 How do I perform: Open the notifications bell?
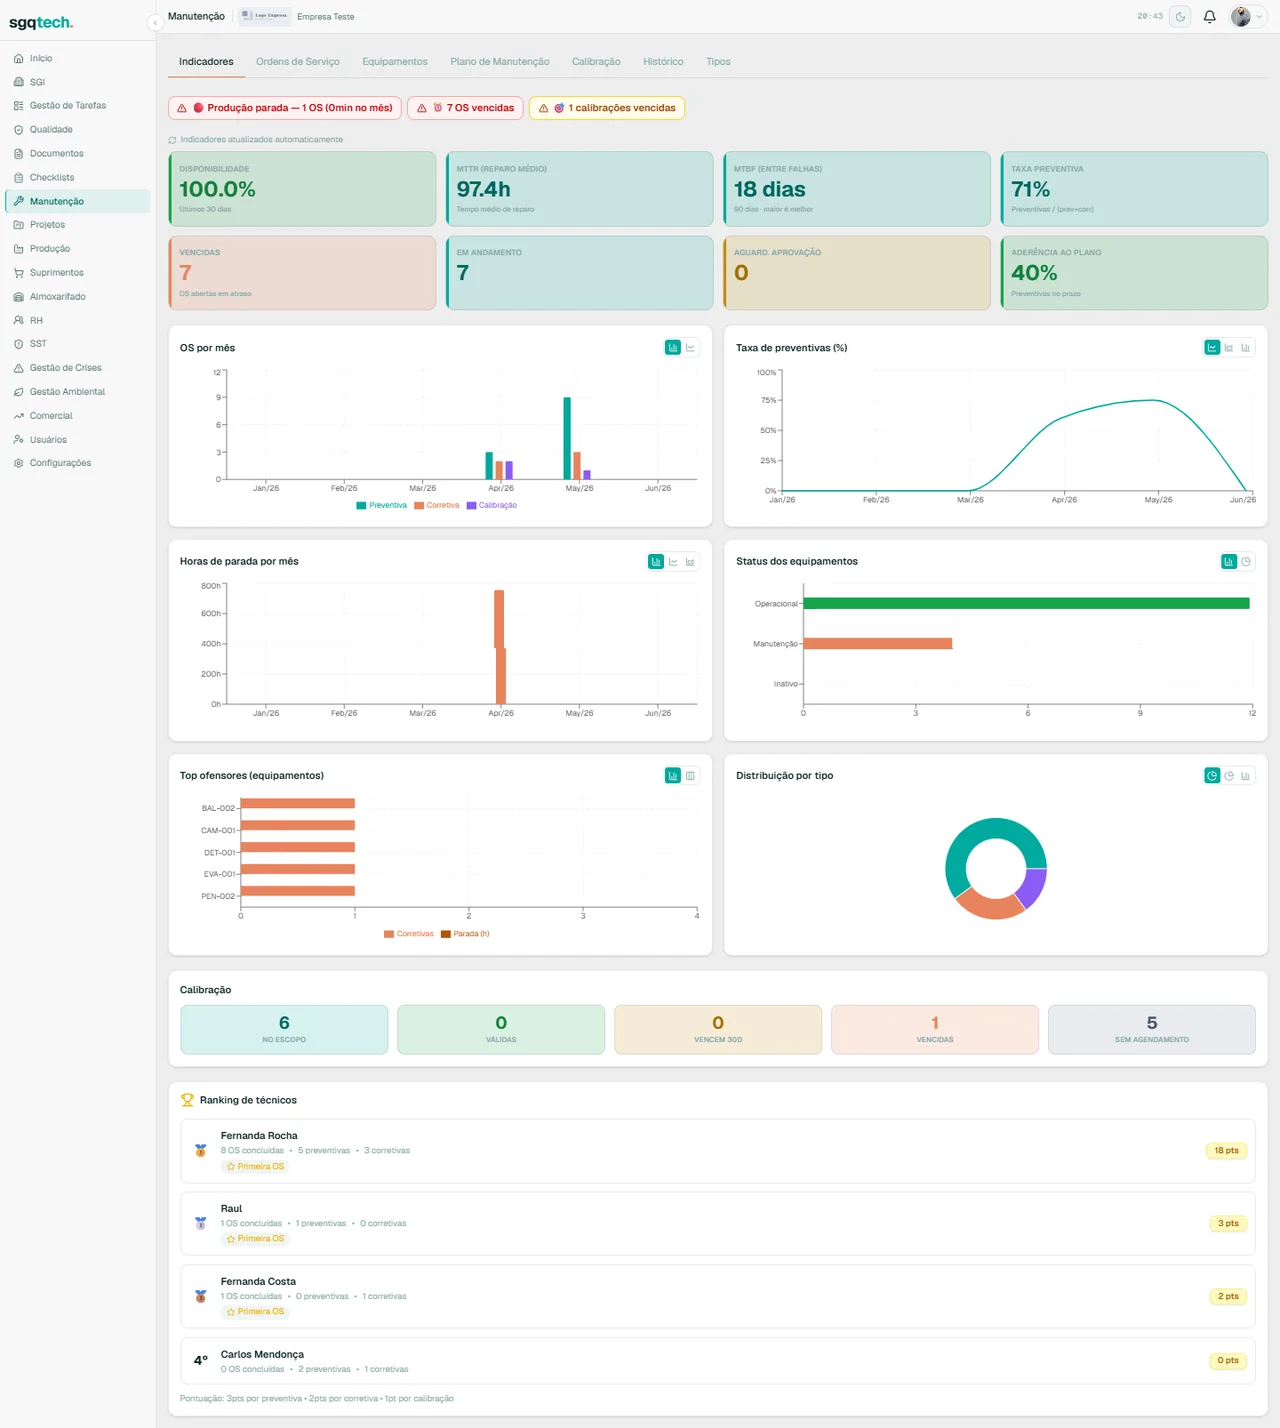(x=1209, y=17)
